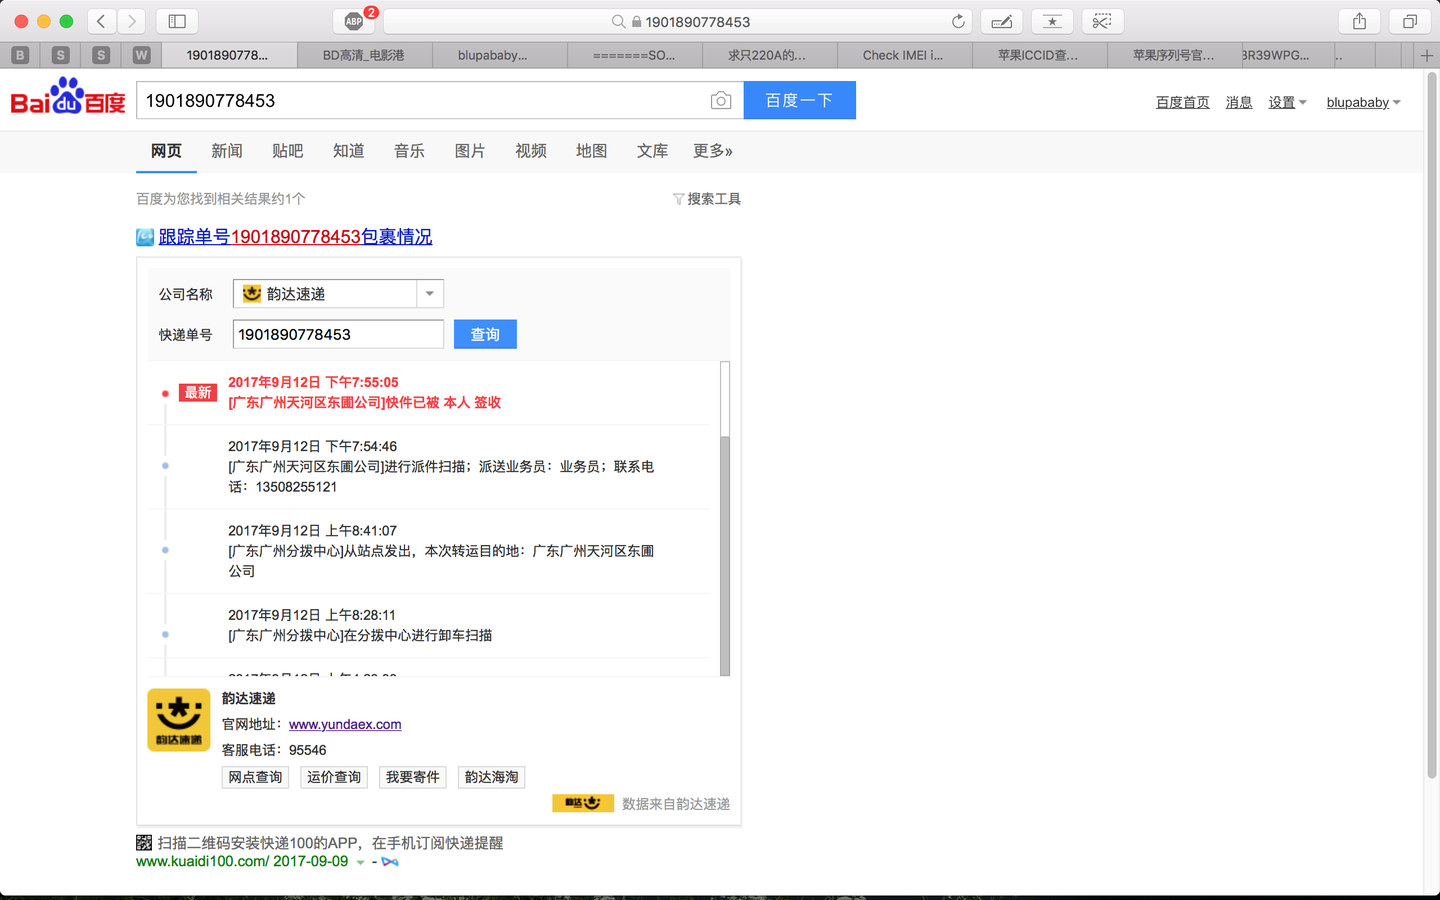
Task: Expand the courier company dropdown
Action: [430, 294]
